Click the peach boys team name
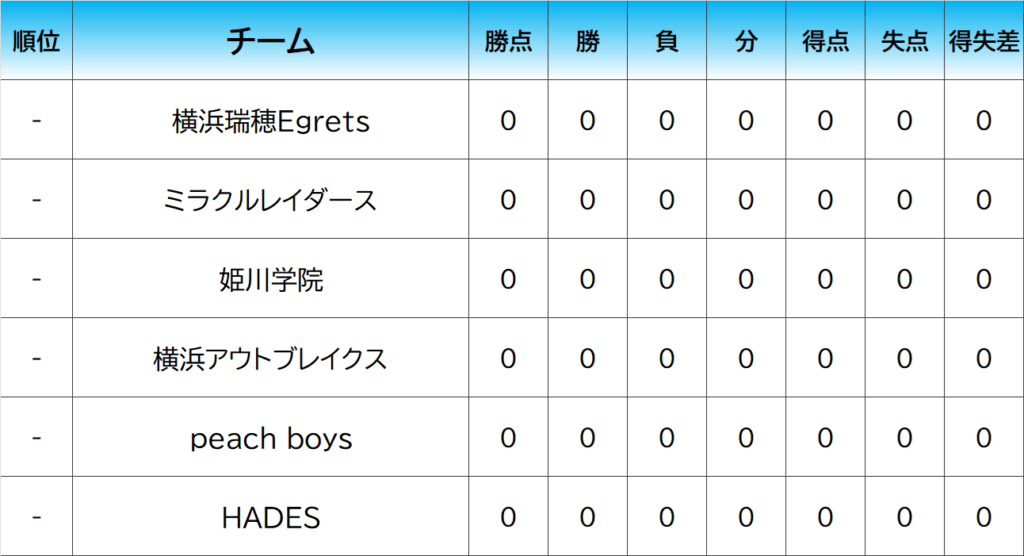Screen dimensions: 1024x556 coord(271,438)
